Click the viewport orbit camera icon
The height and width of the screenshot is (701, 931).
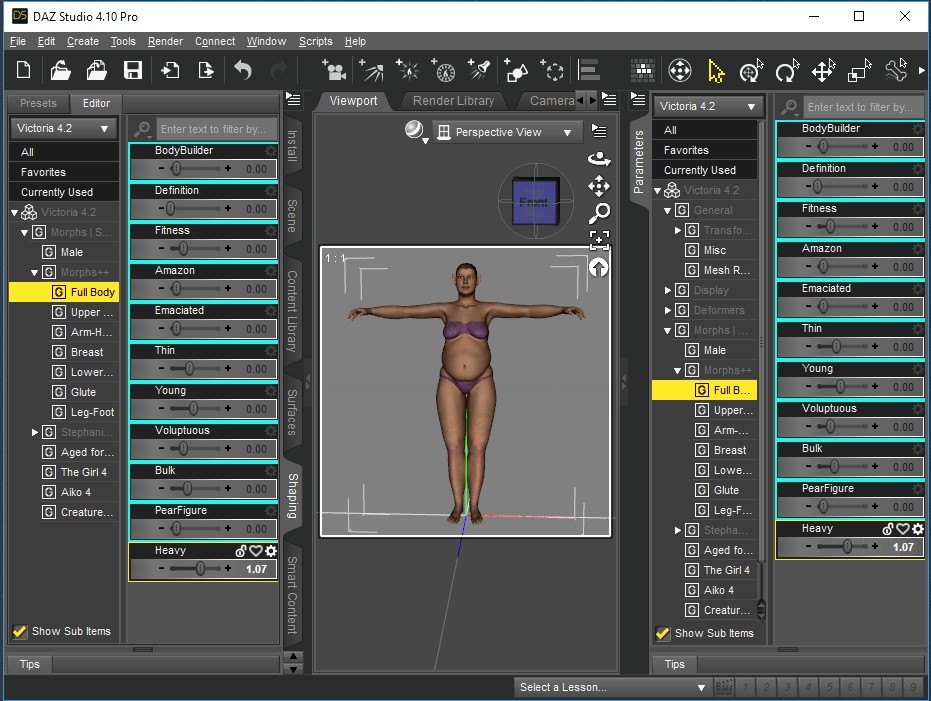click(x=599, y=159)
